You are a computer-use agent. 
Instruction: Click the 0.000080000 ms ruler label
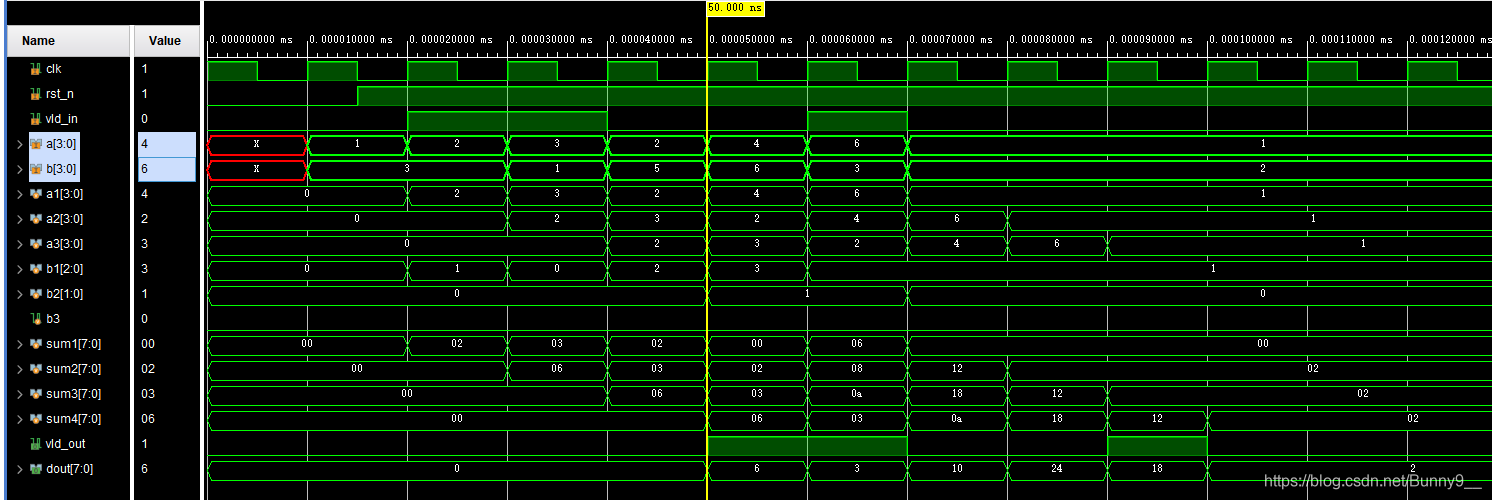click(x=1050, y=39)
